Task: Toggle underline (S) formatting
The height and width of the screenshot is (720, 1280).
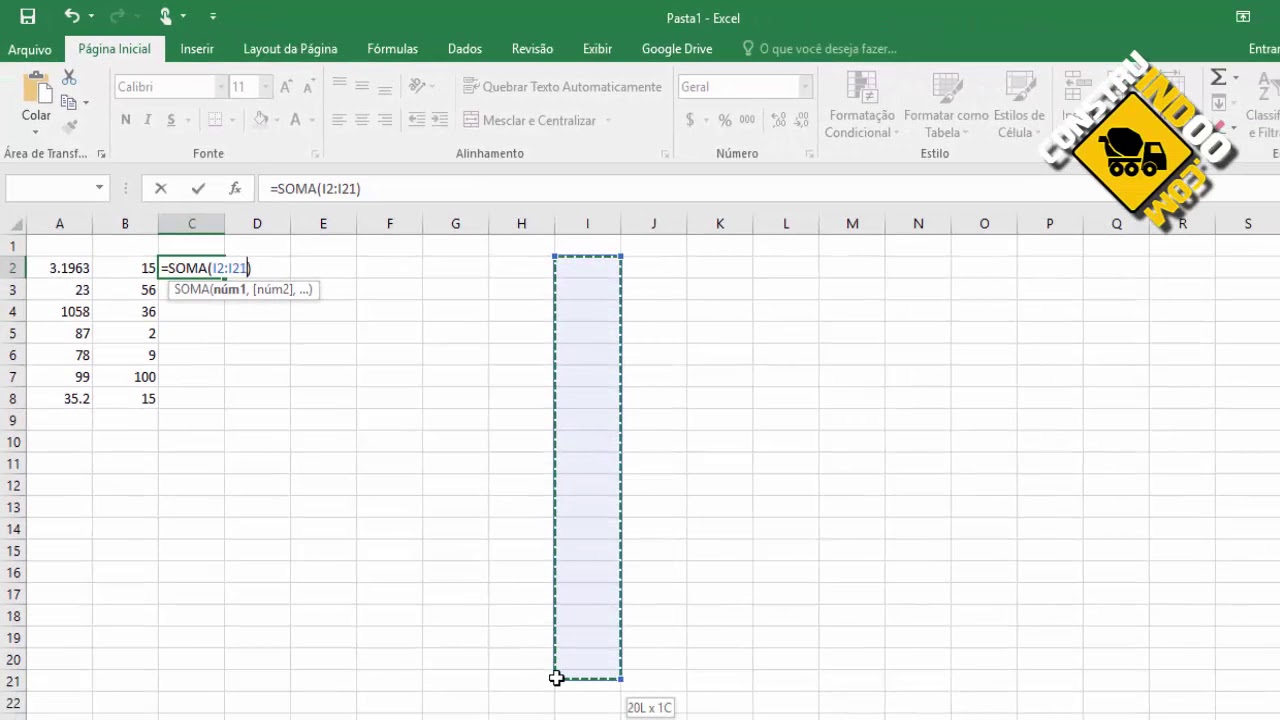Action: (171, 120)
